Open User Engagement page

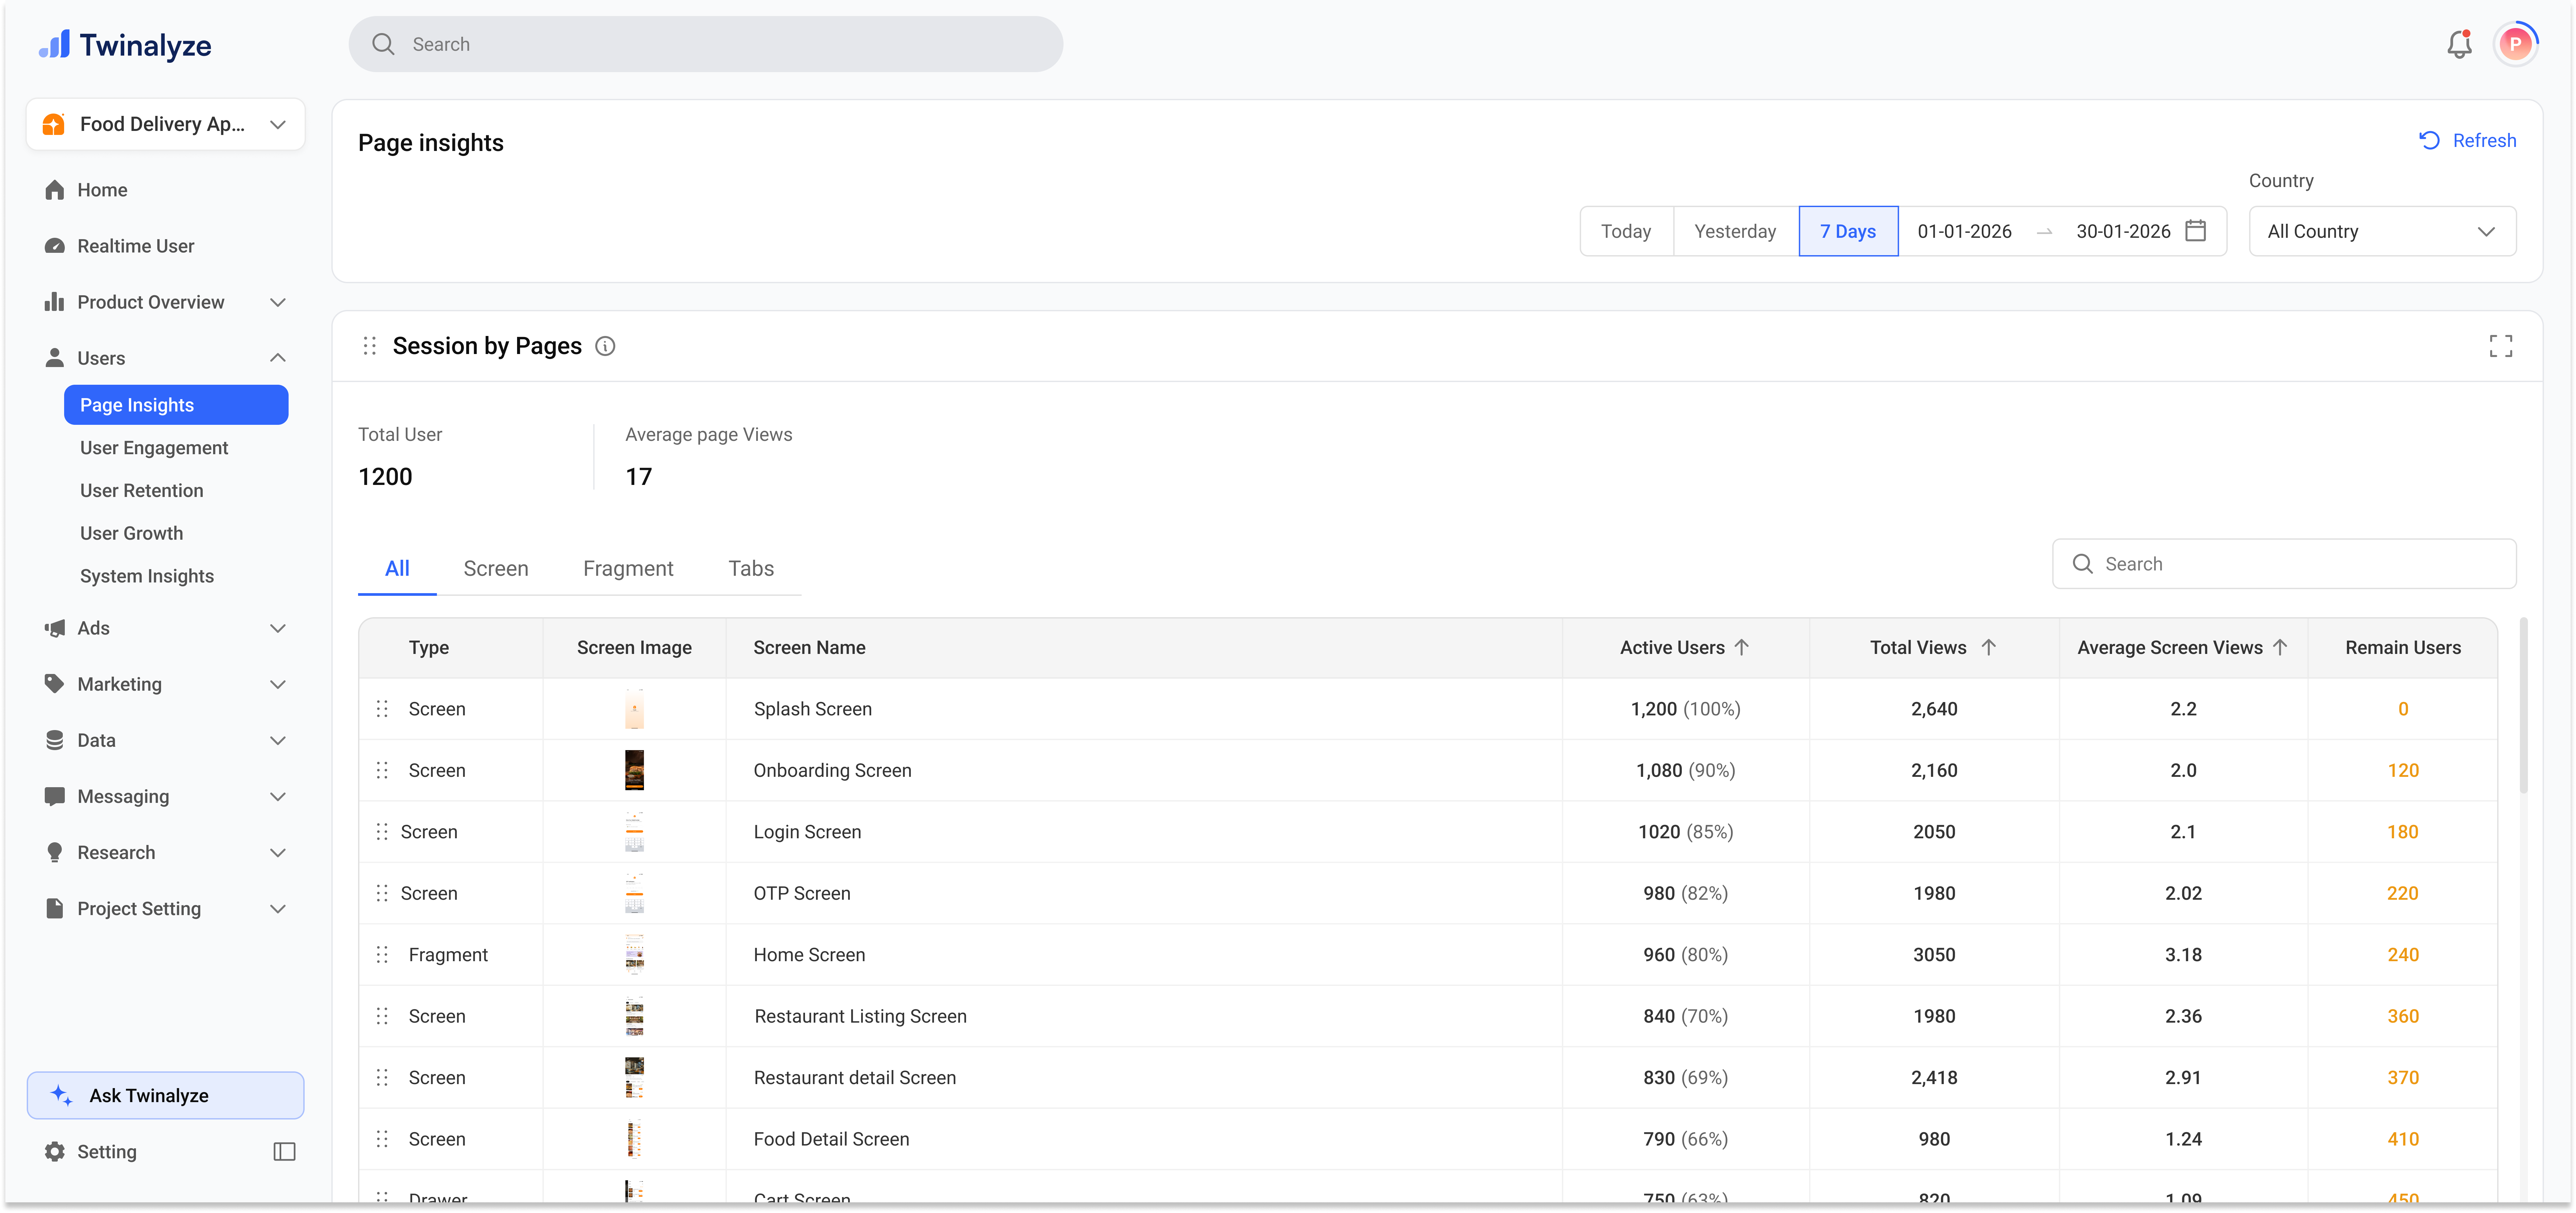click(x=154, y=448)
